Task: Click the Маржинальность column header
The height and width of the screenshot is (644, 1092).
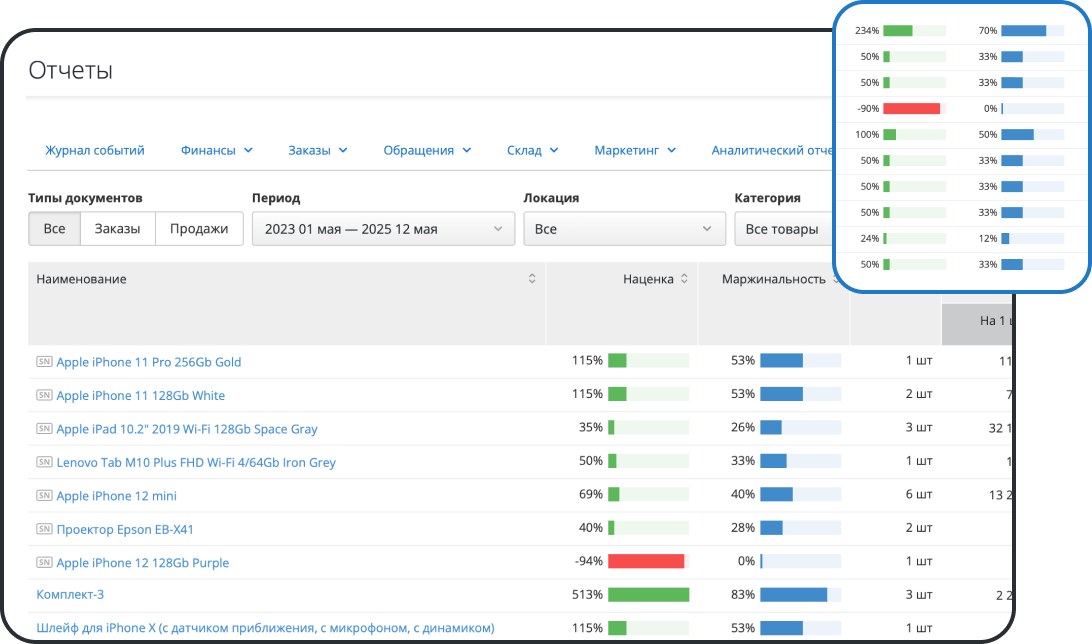Action: pyautogui.click(x=773, y=279)
